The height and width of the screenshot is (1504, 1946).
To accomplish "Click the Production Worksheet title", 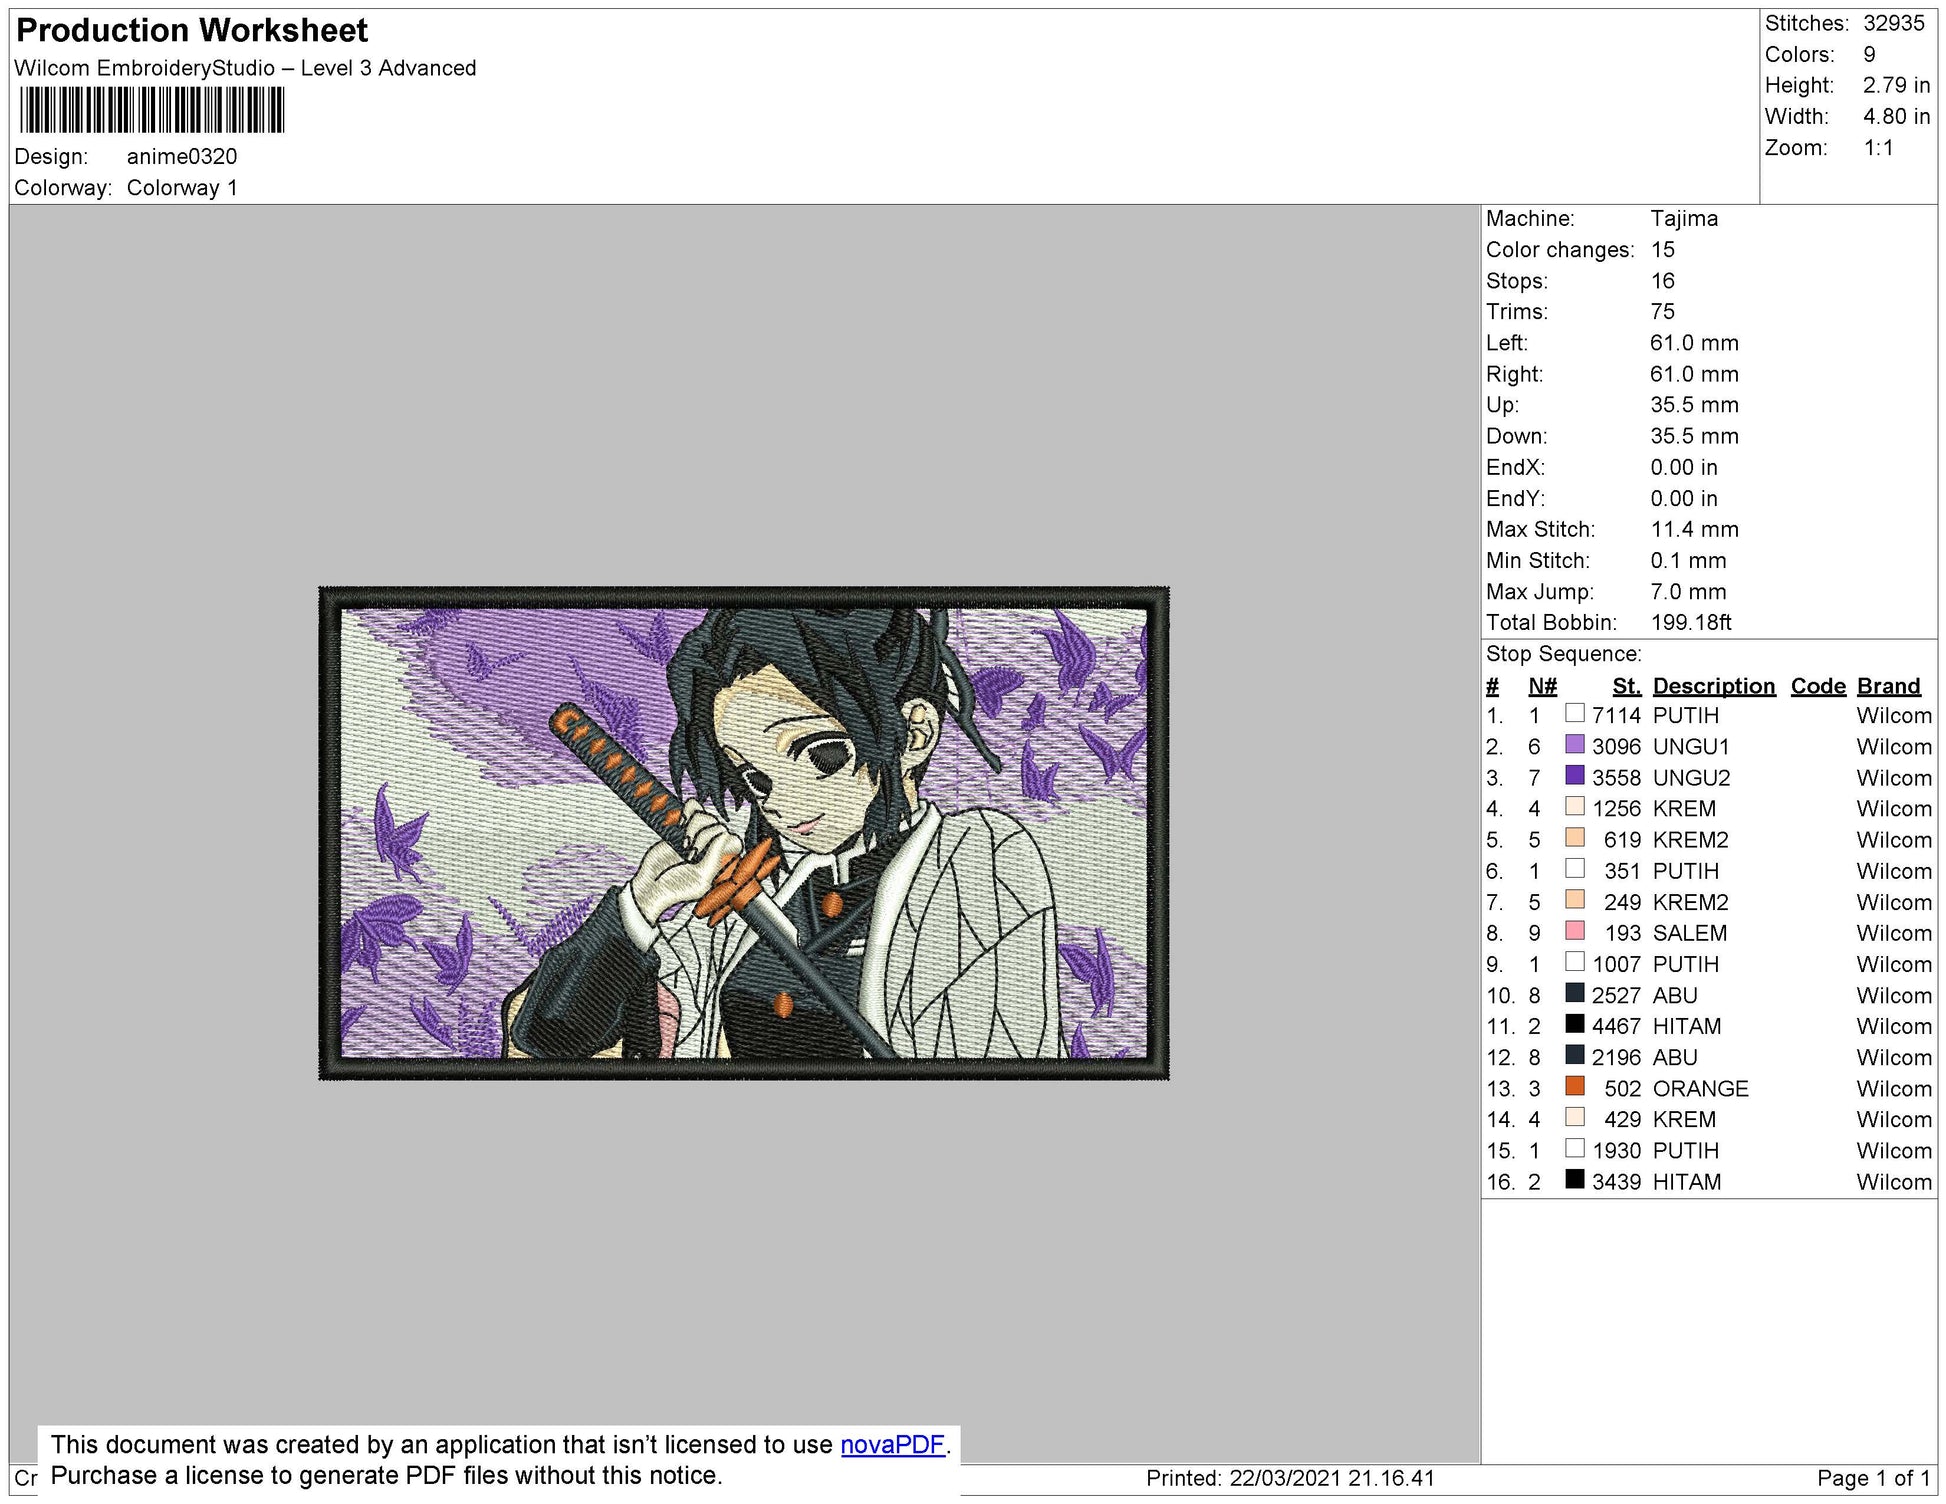I will (192, 31).
